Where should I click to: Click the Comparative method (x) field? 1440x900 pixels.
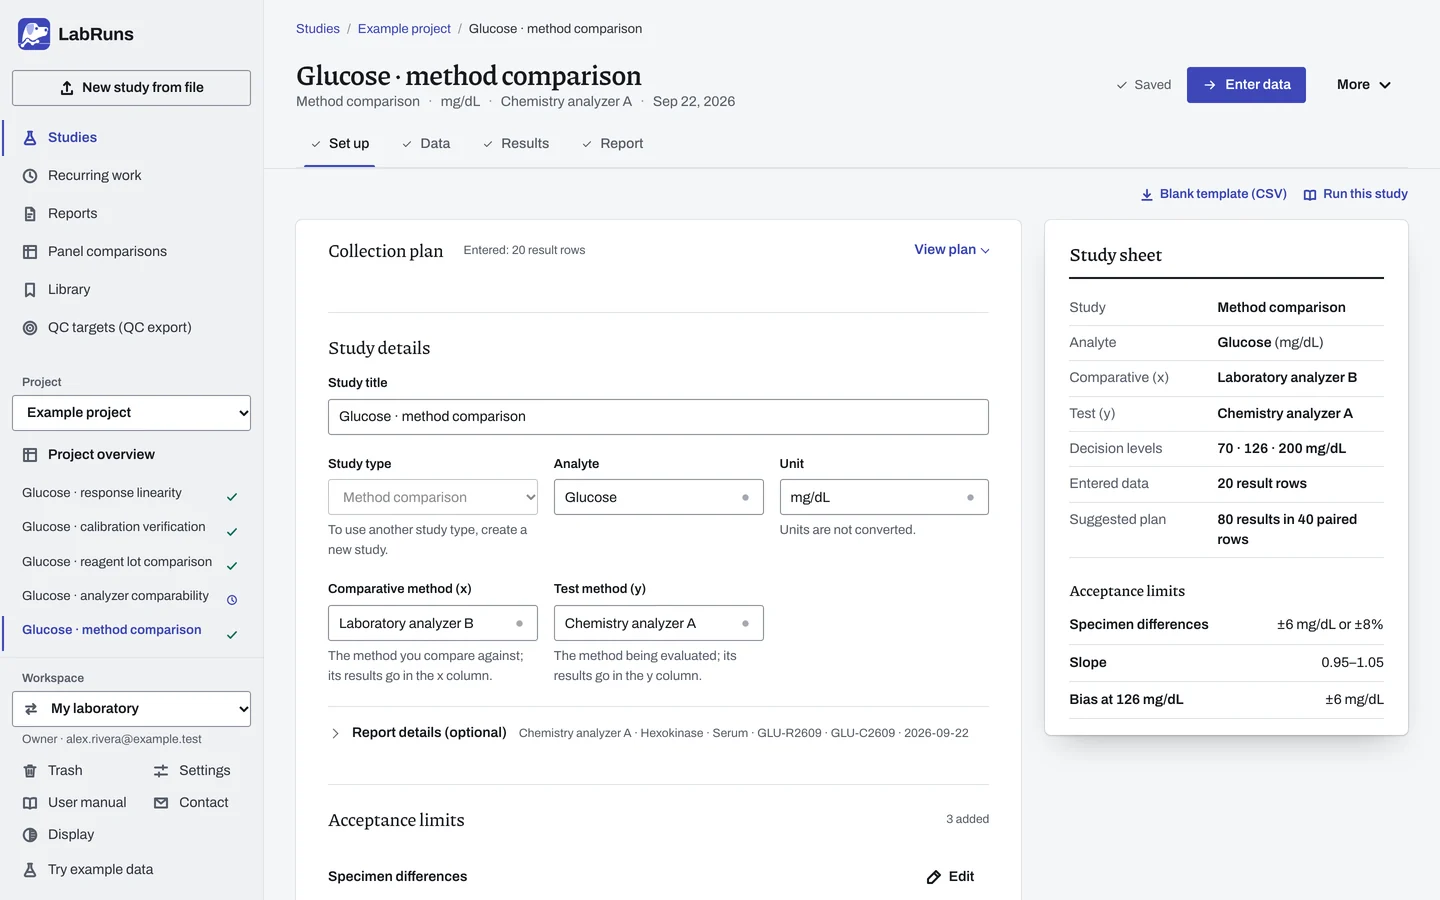[433, 623]
